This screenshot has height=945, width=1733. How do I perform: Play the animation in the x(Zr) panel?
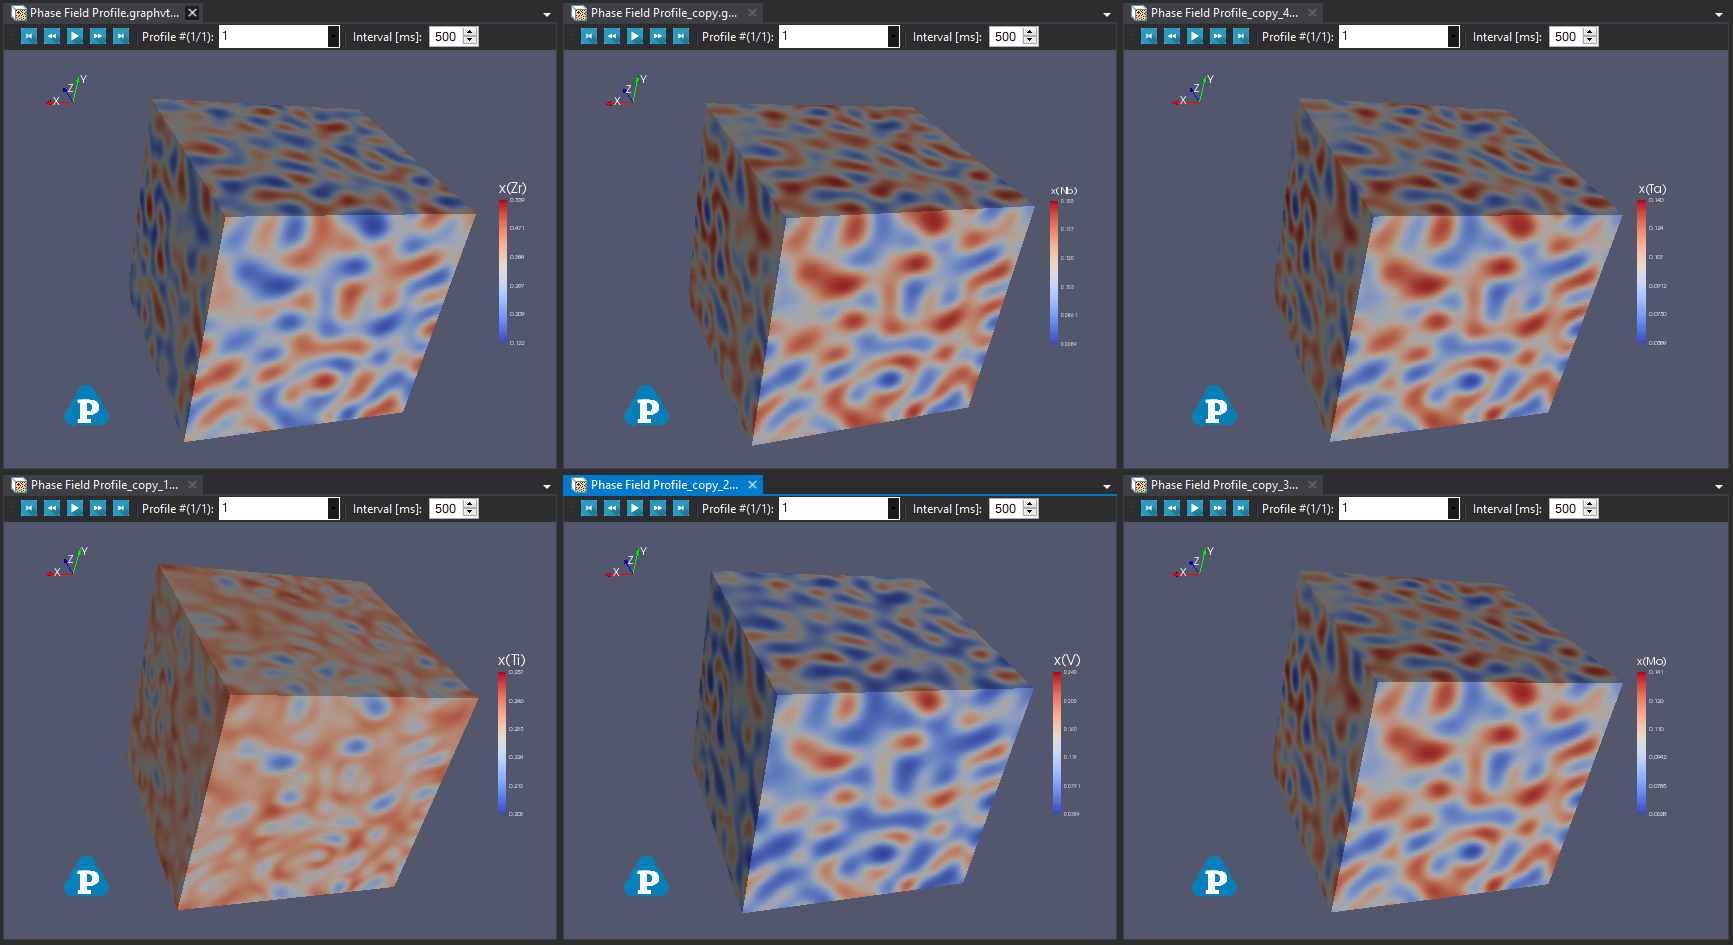pos(75,36)
